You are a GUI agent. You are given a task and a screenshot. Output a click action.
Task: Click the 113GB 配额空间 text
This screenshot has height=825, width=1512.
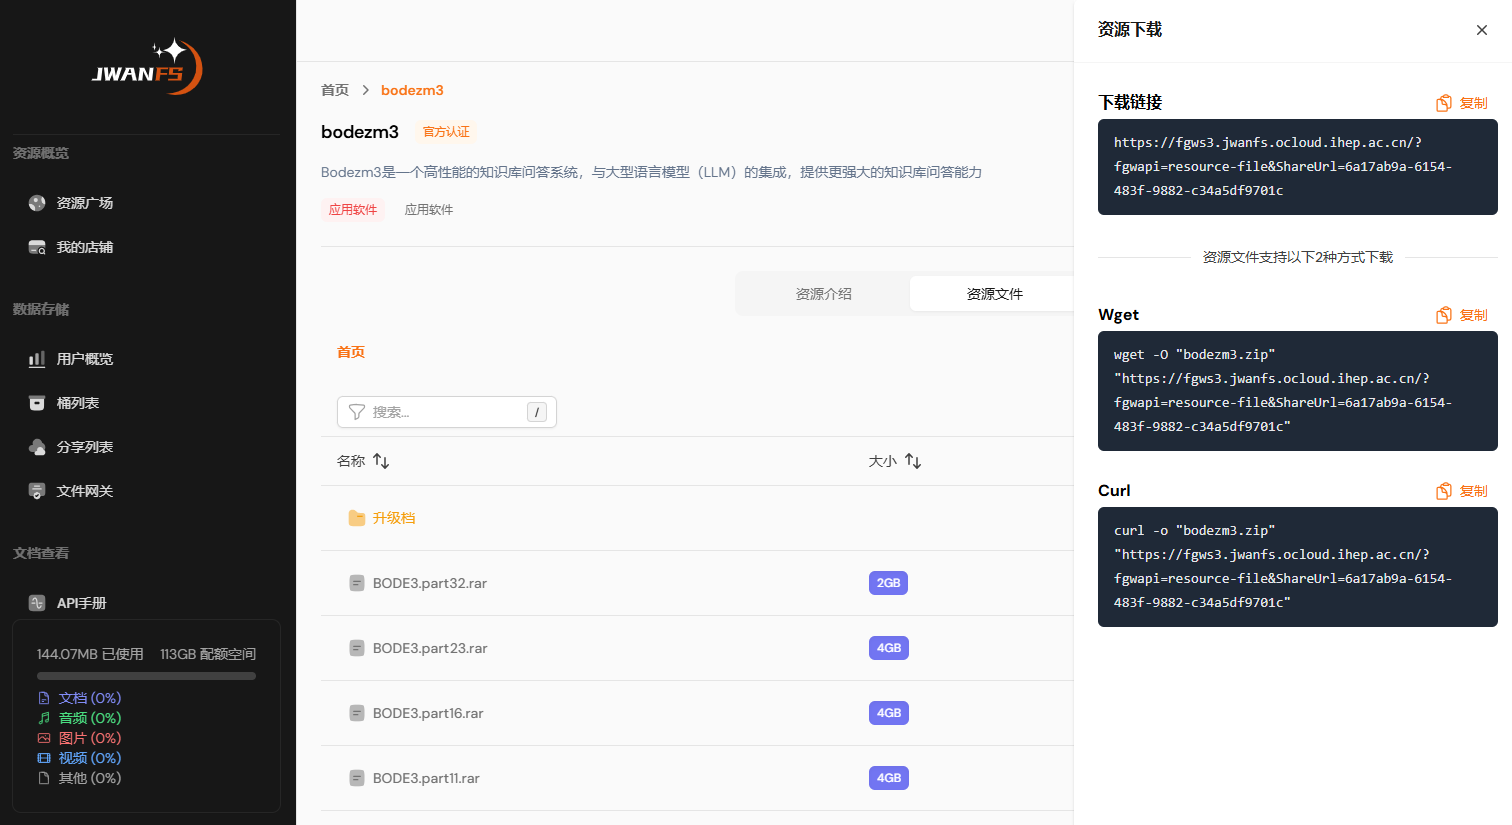tap(208, 654)
